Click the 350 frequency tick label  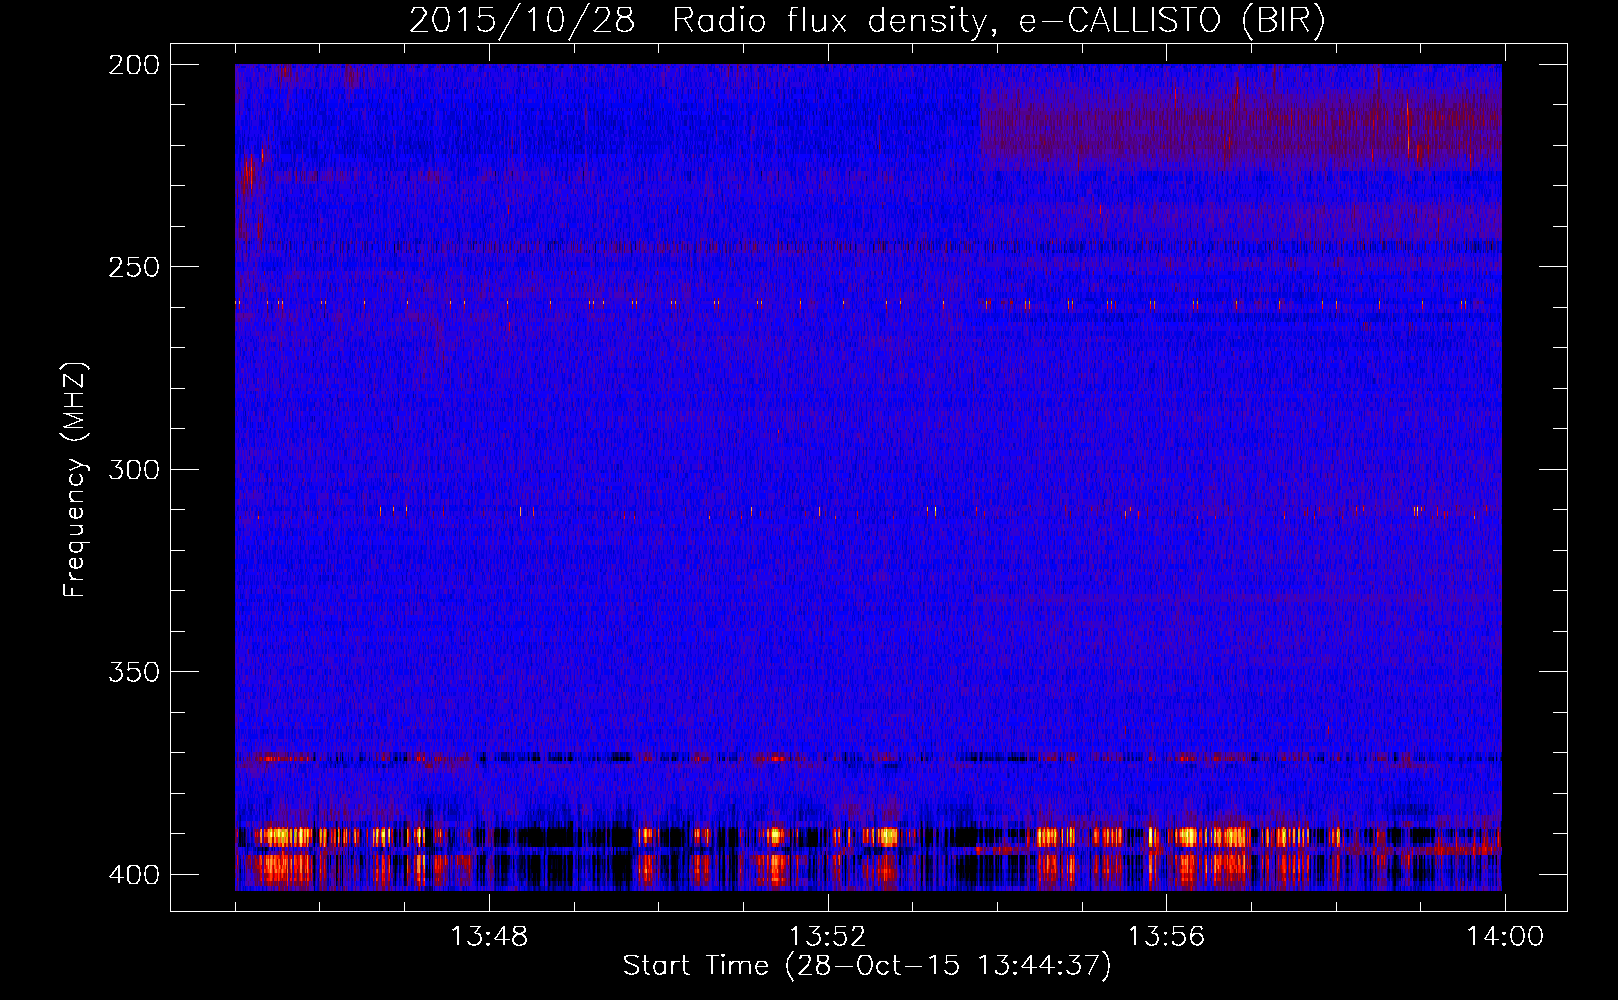point(133,672)
